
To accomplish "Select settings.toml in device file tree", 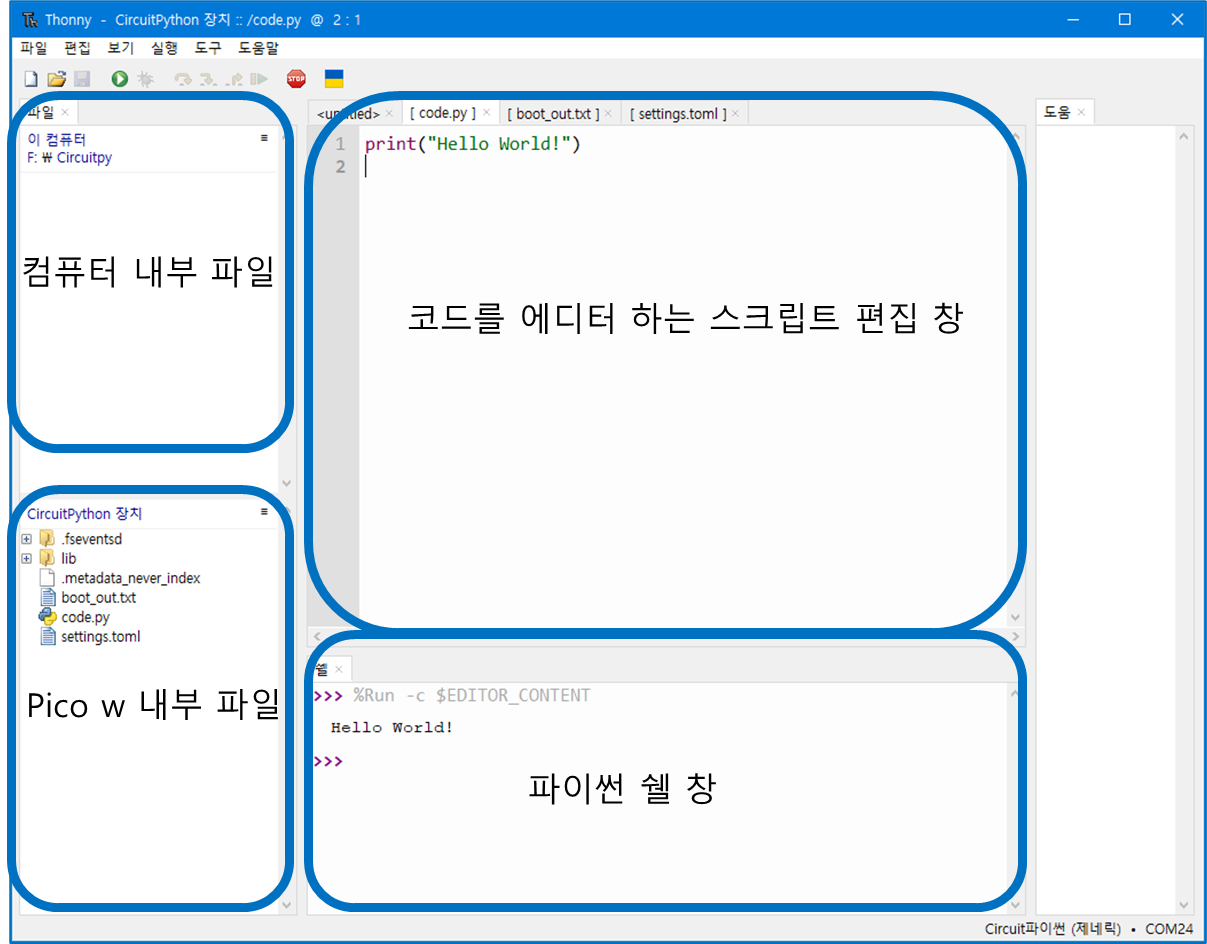I will coord(101,636).
